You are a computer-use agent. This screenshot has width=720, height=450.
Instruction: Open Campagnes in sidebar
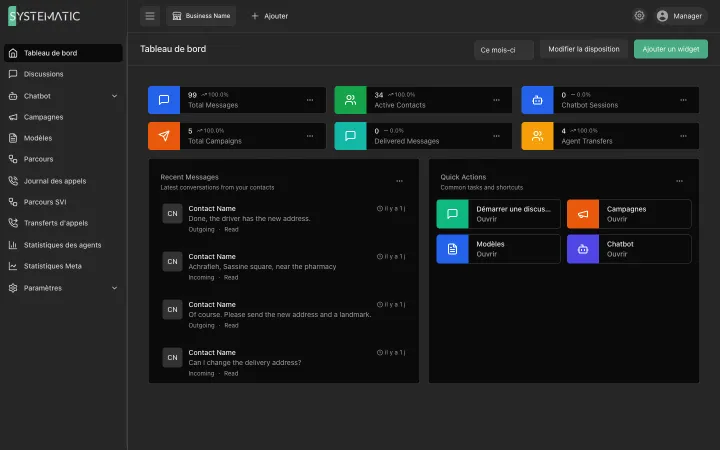(63, 117)
